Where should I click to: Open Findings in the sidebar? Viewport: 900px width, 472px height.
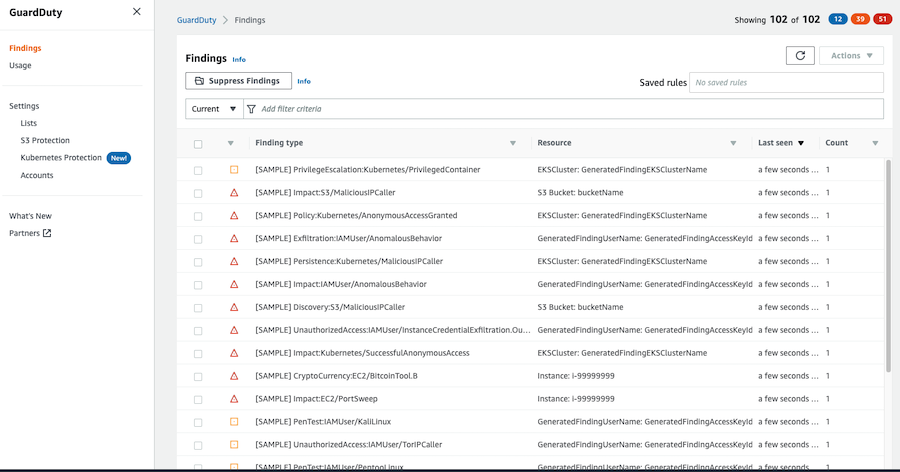point(25,48)
